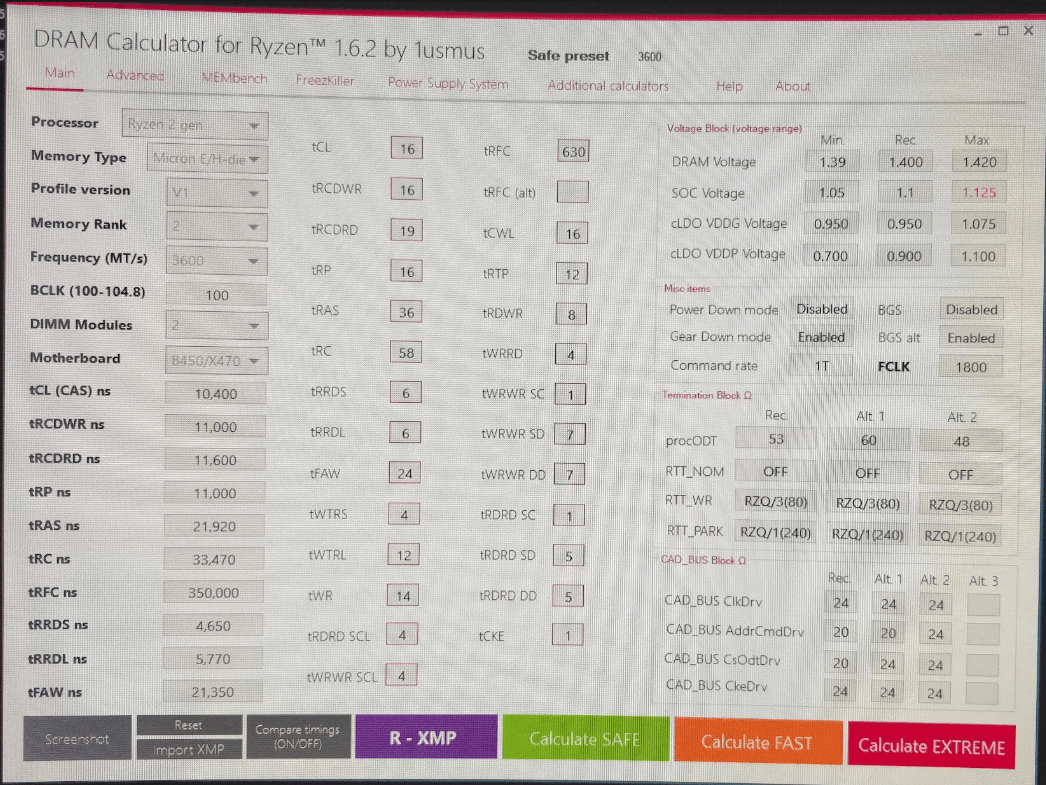
Task: Click the Calculate FAST button
Action: (758, 742)
